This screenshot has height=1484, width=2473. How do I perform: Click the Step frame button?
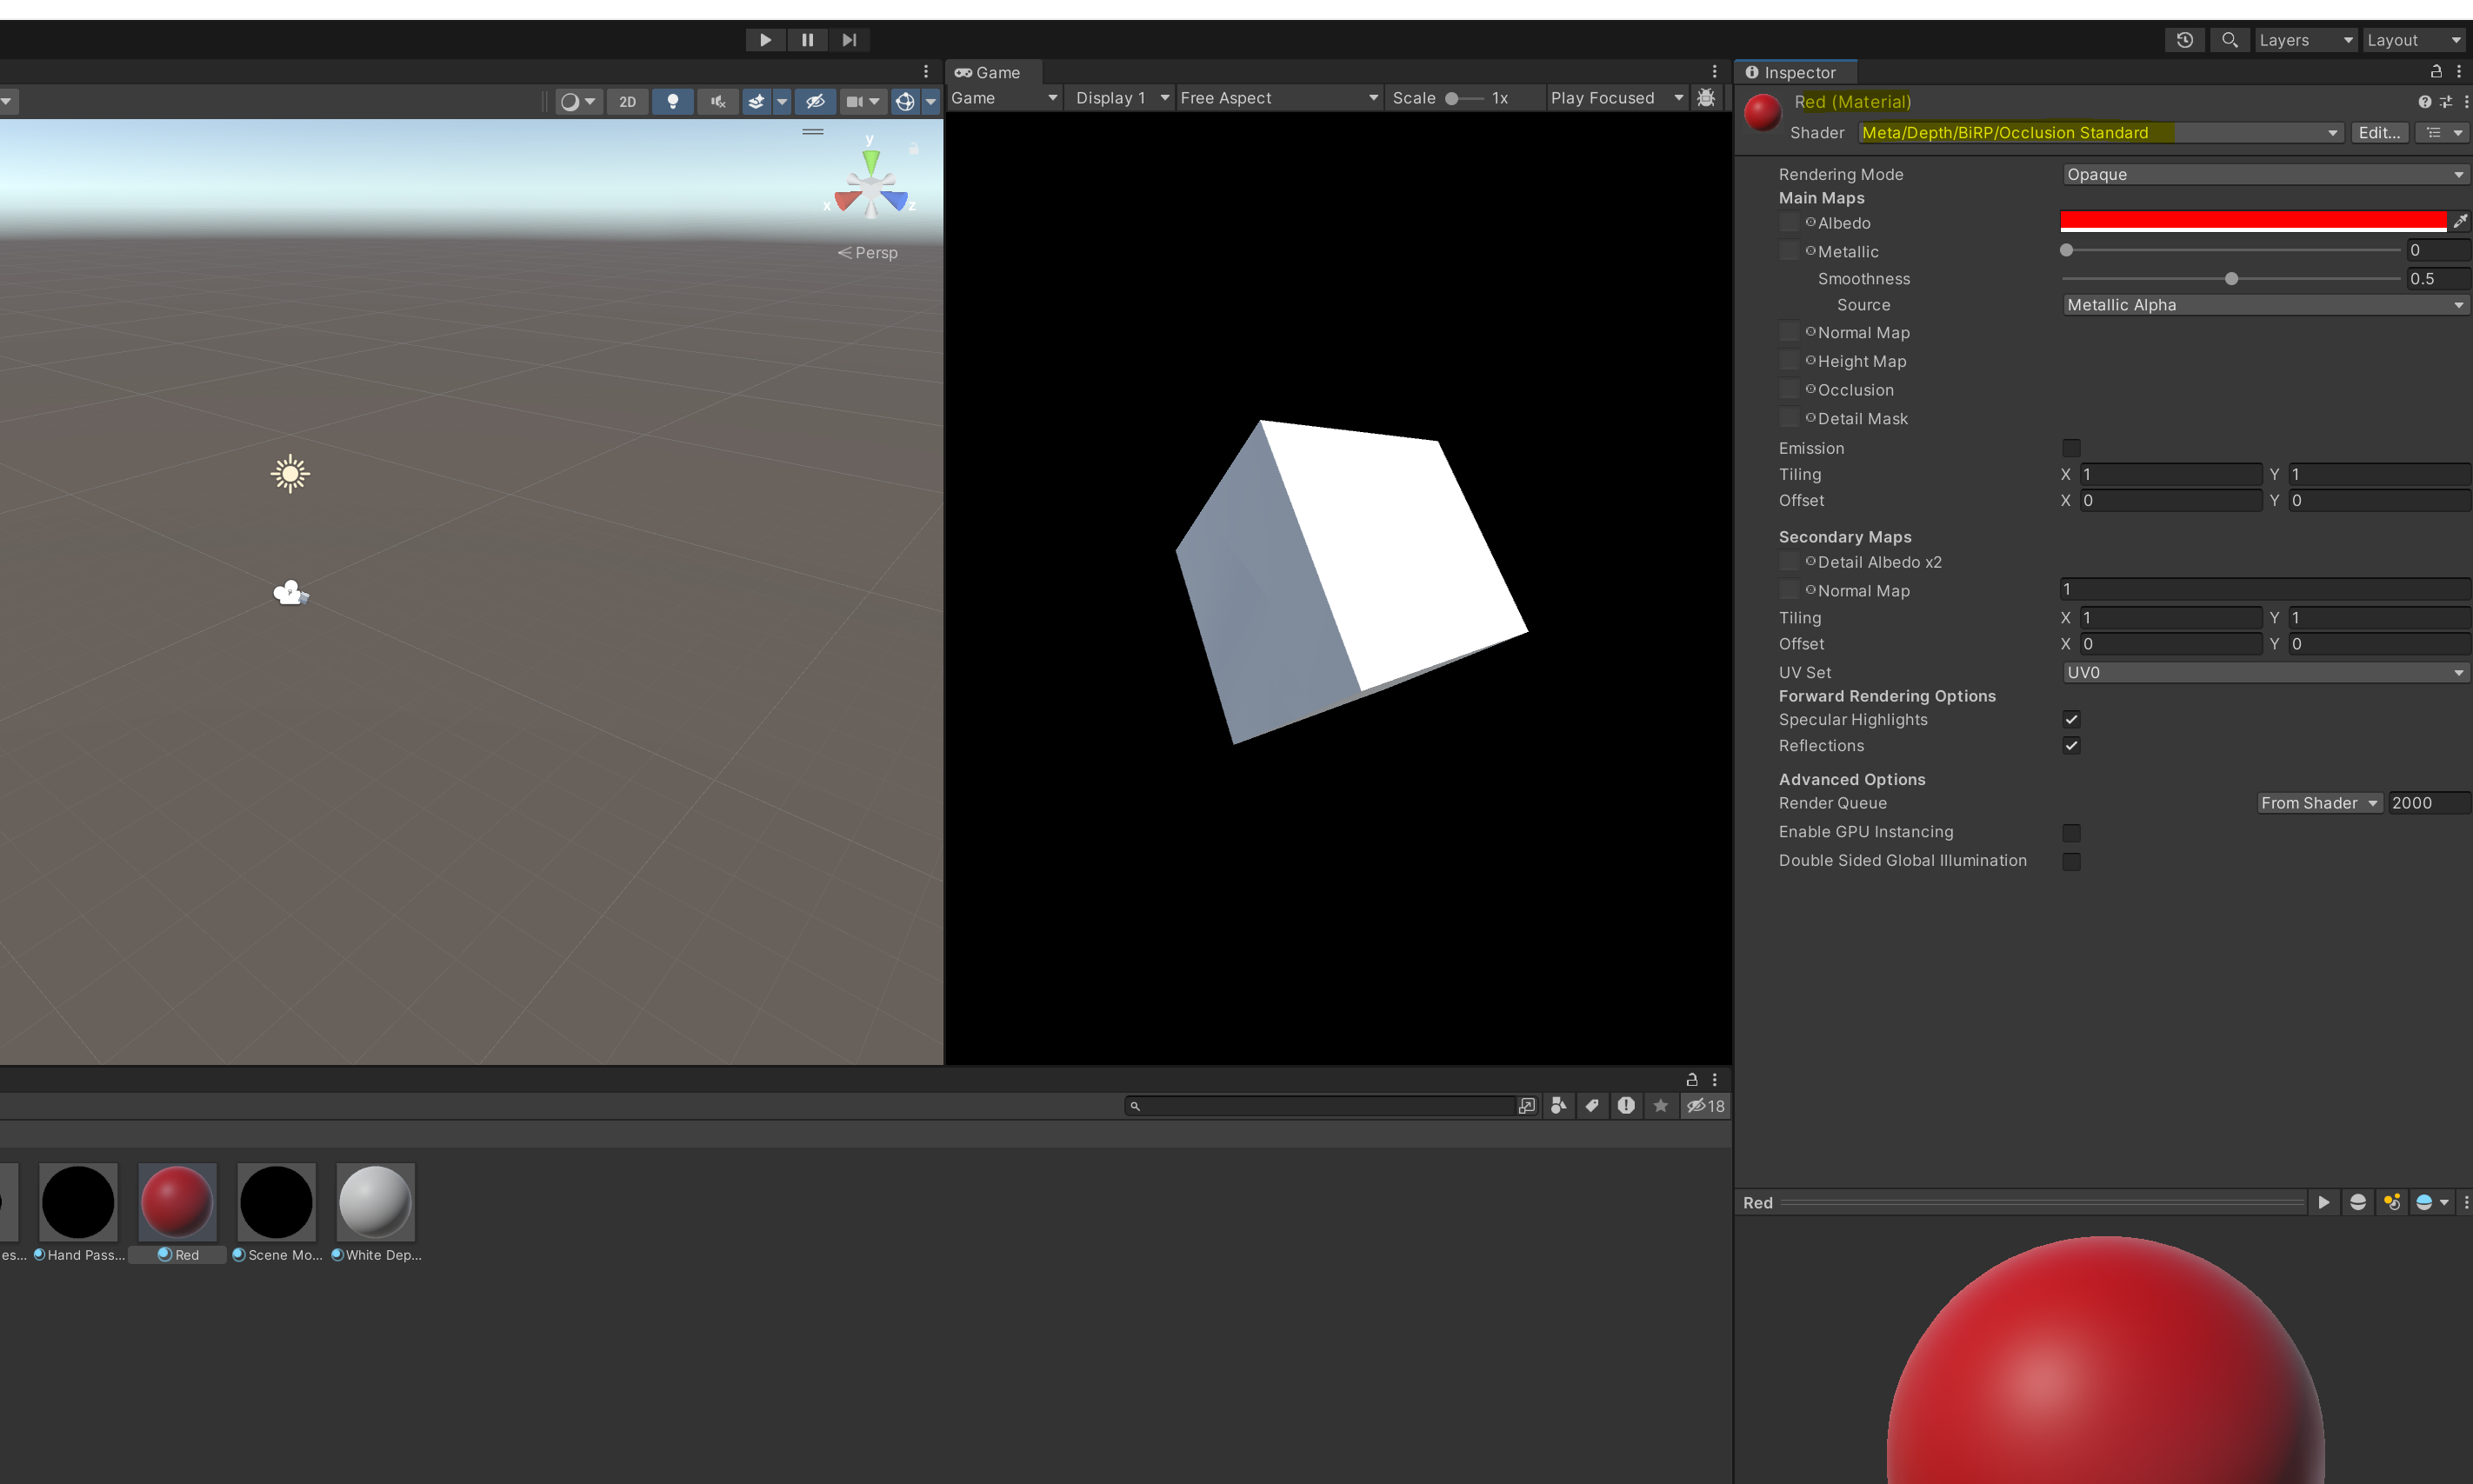click(849, 40)
